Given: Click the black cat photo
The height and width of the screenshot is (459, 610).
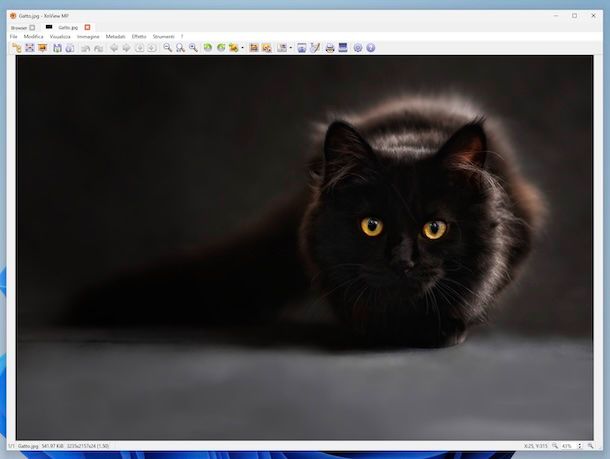Looking at the screenshot, I should pyautogui.click(x=305, y=248).
